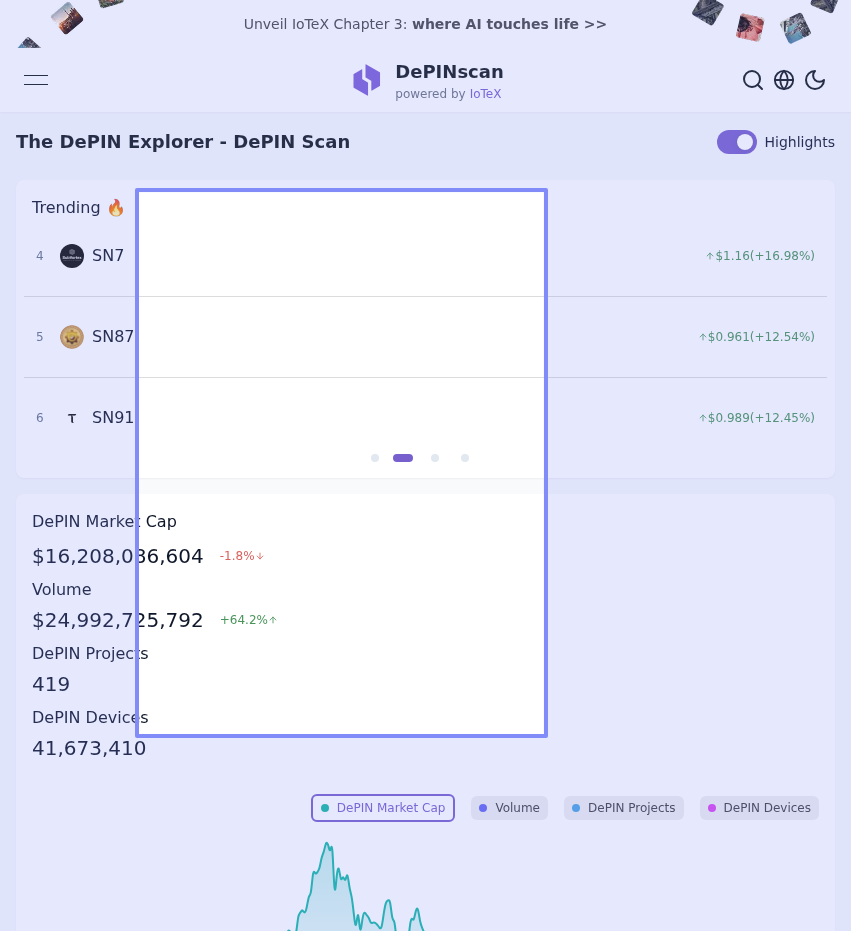
Task: Open the IoTeX Chapter 3 announcement banner
Action: point(425,24)
